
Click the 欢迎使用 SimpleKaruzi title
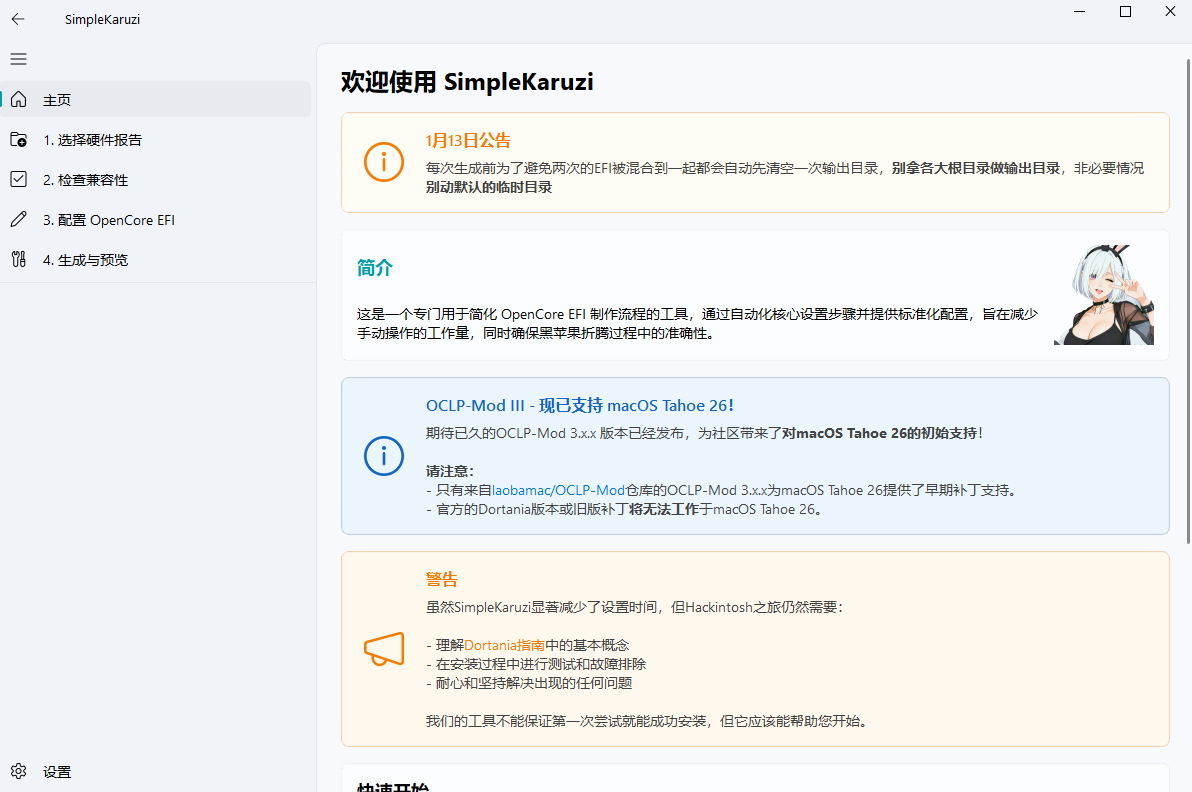(467, 82)
